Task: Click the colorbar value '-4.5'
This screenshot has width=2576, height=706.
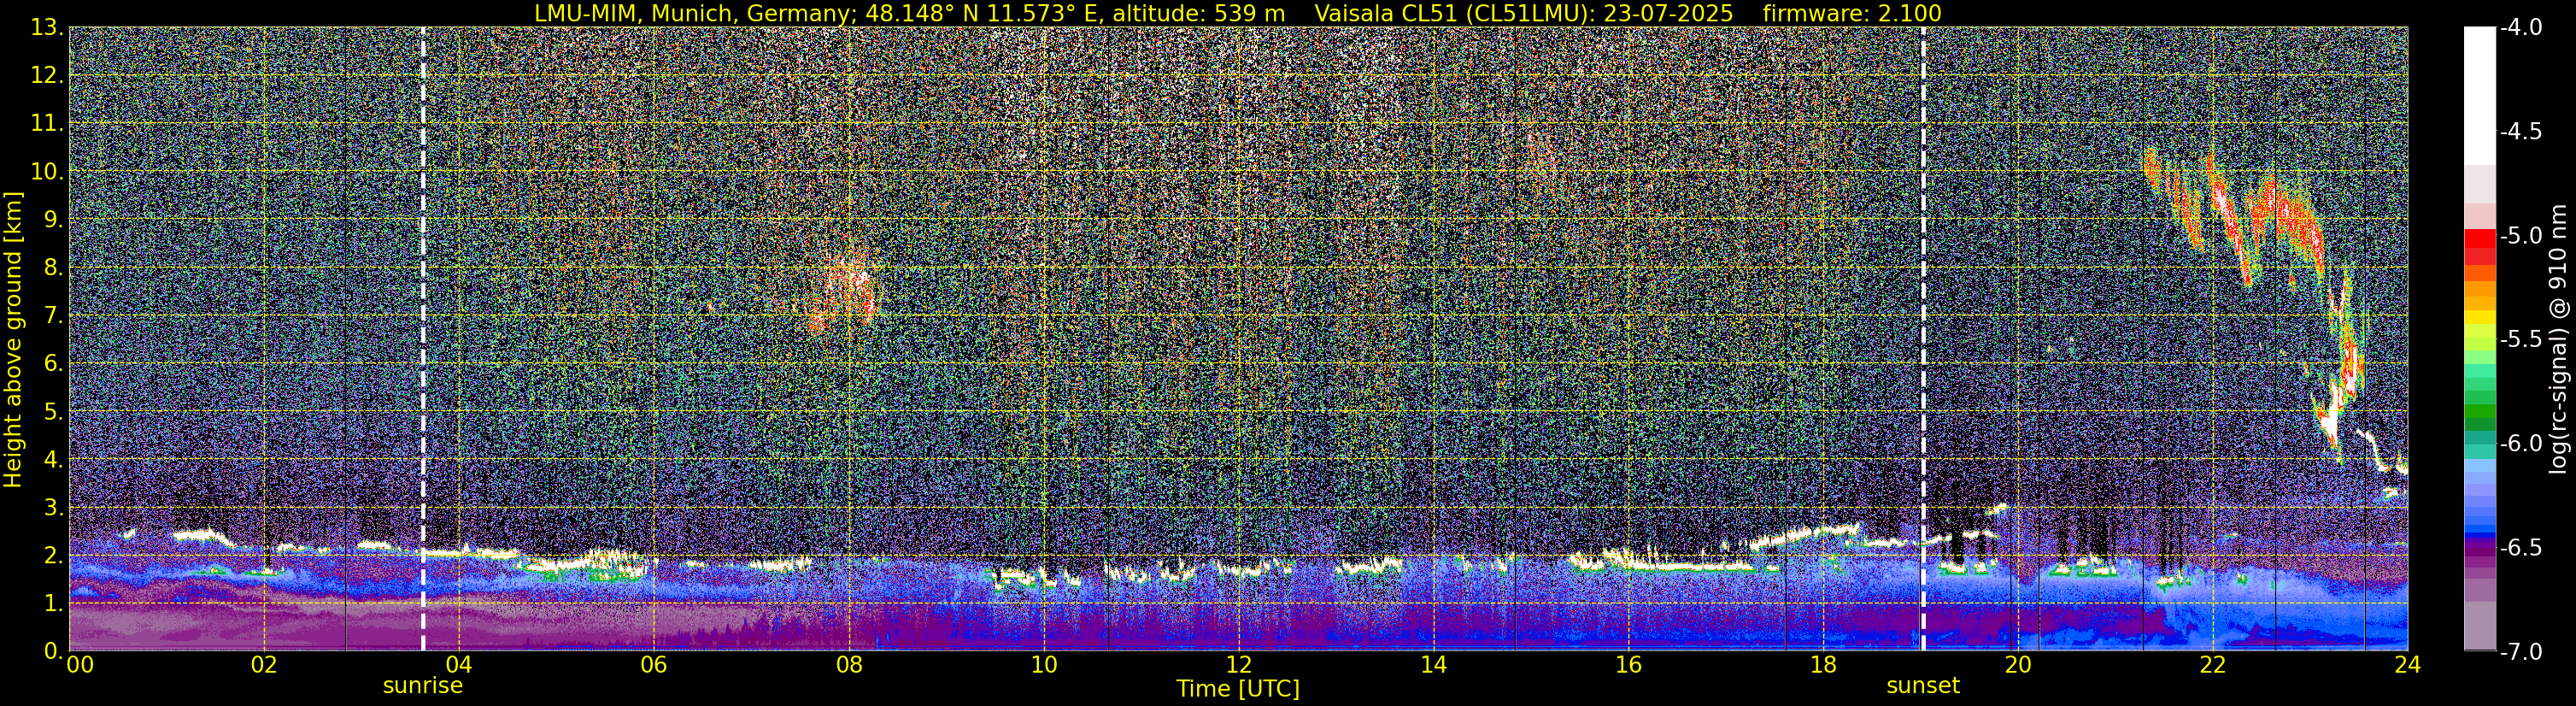Action: click(2520, 132)
